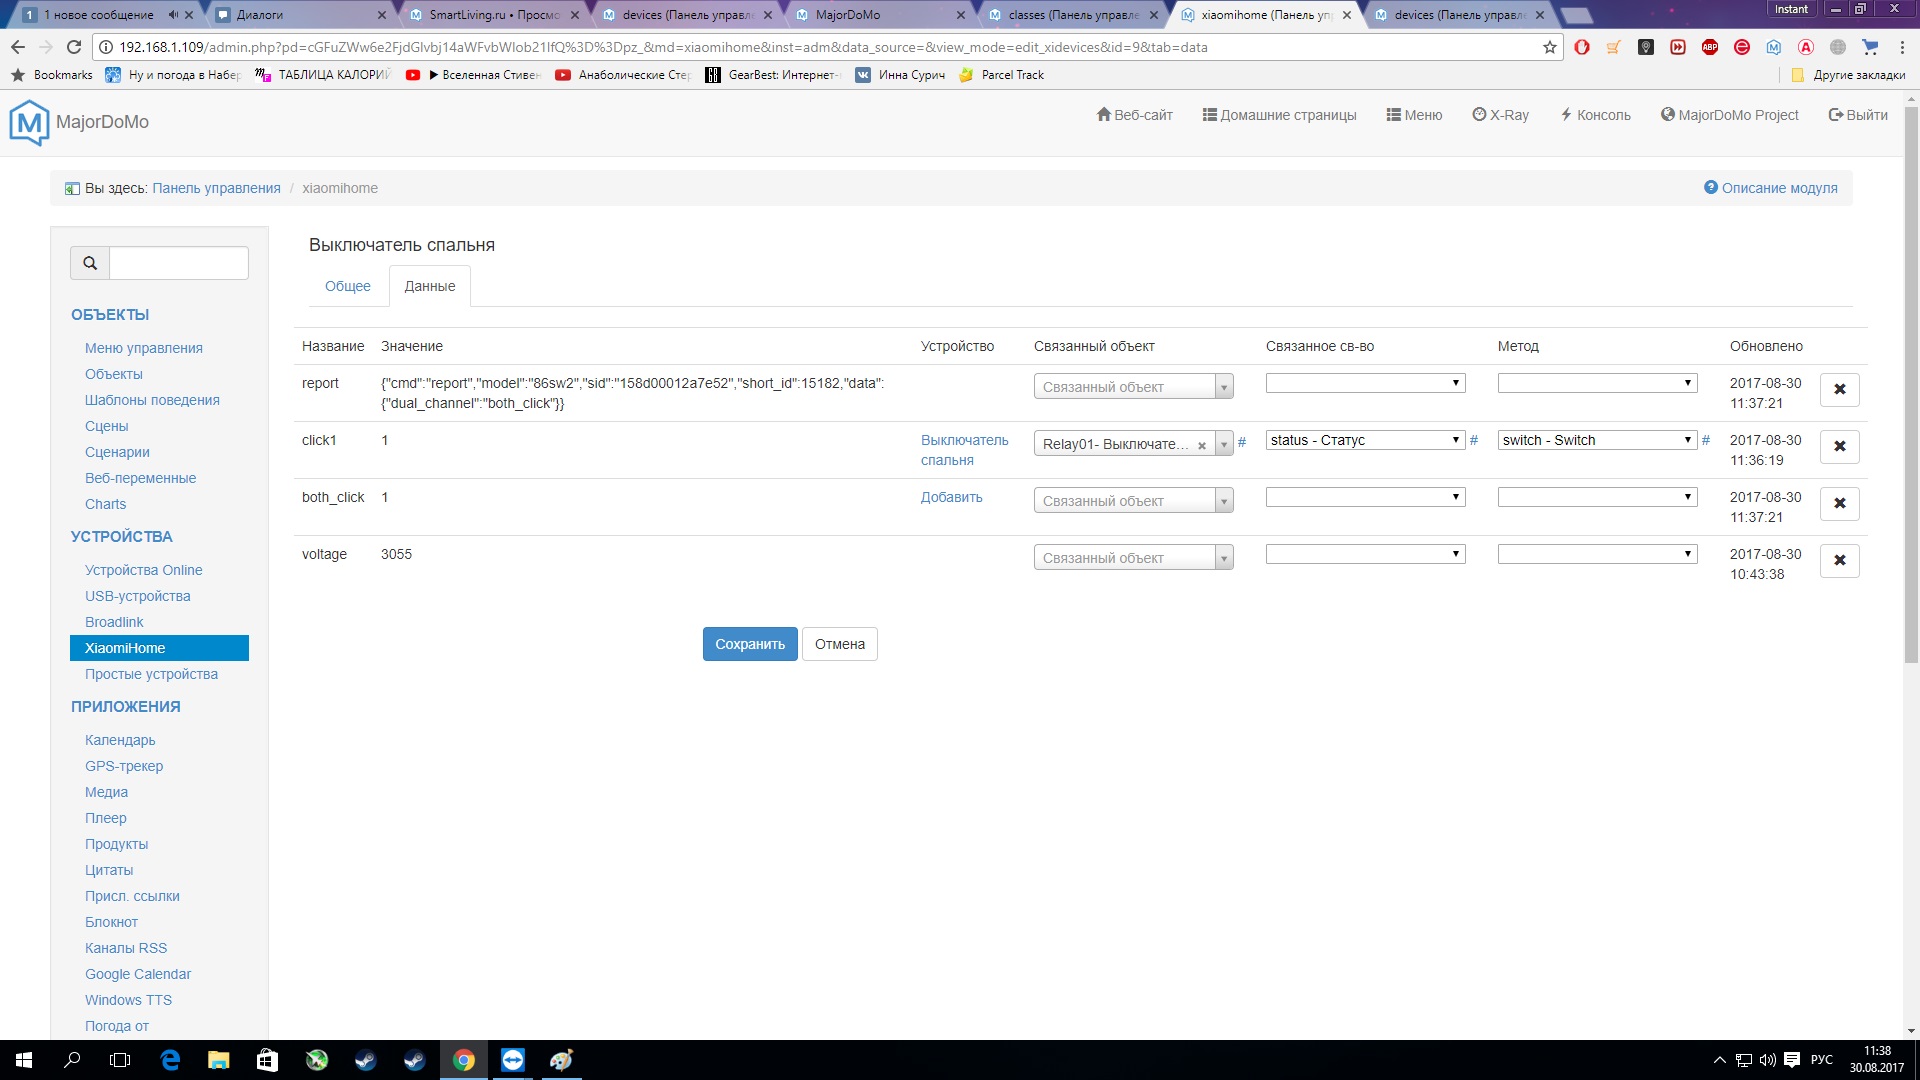Click the sidebar search input field
The image size is (1920, 1080).
pos(178,263)
